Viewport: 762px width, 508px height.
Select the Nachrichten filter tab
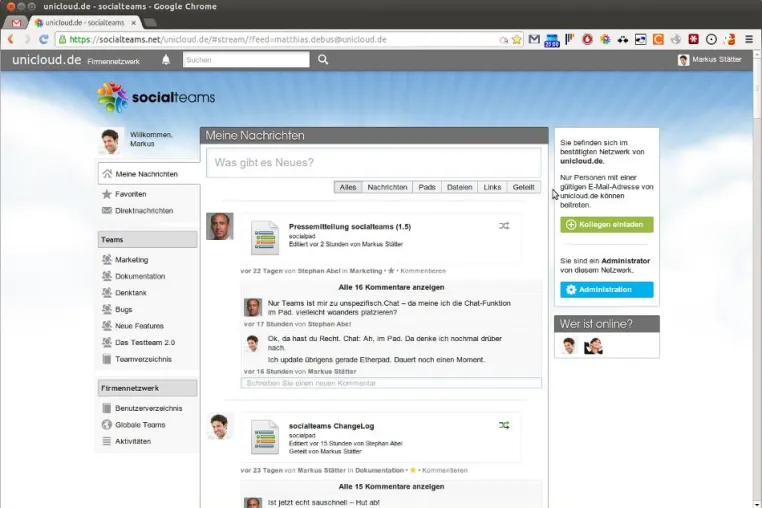coord(387,187)
